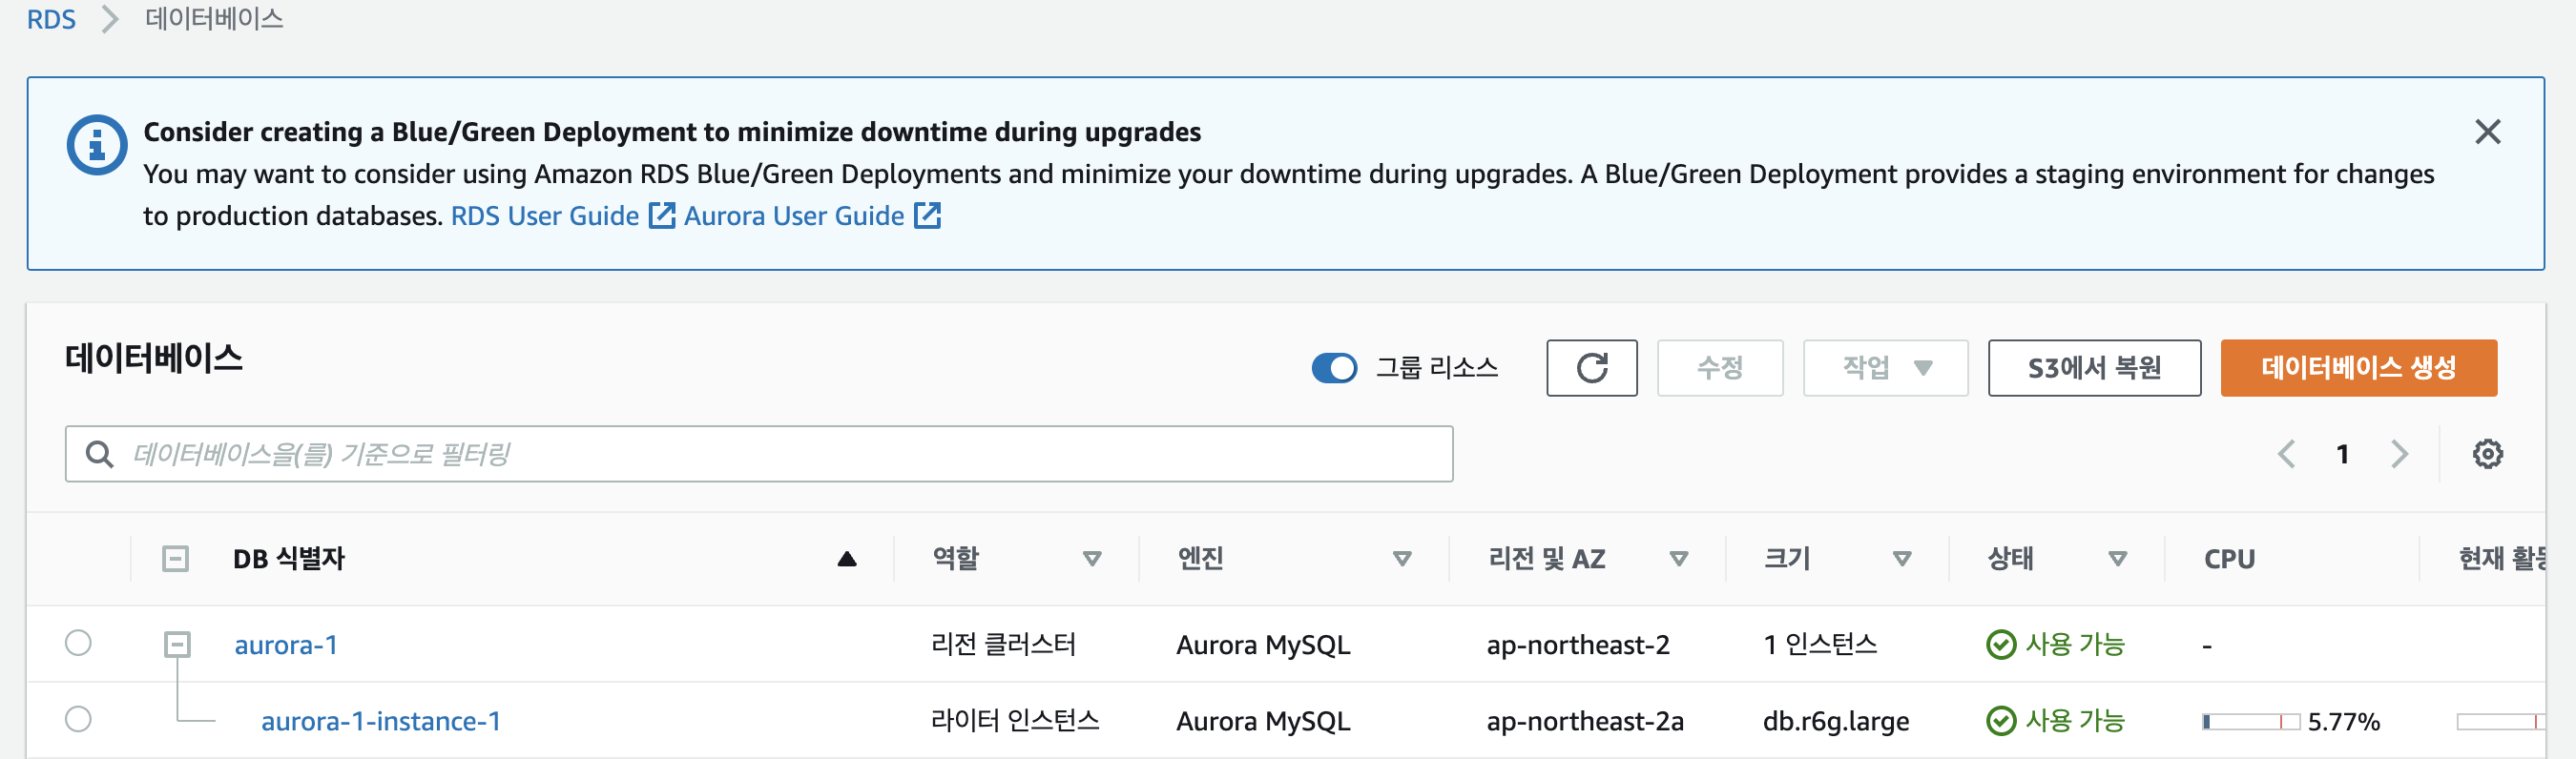Collapse all groups via header minus box

point(175,558)
